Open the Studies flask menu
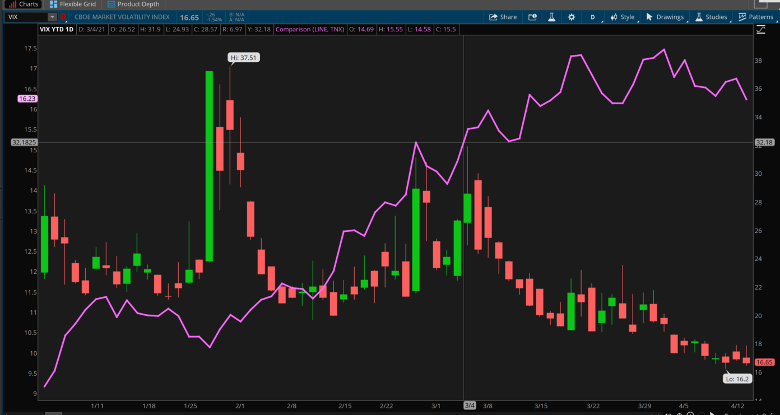The image size is (780, 415). pyautogui.click(x=711, y=17)
